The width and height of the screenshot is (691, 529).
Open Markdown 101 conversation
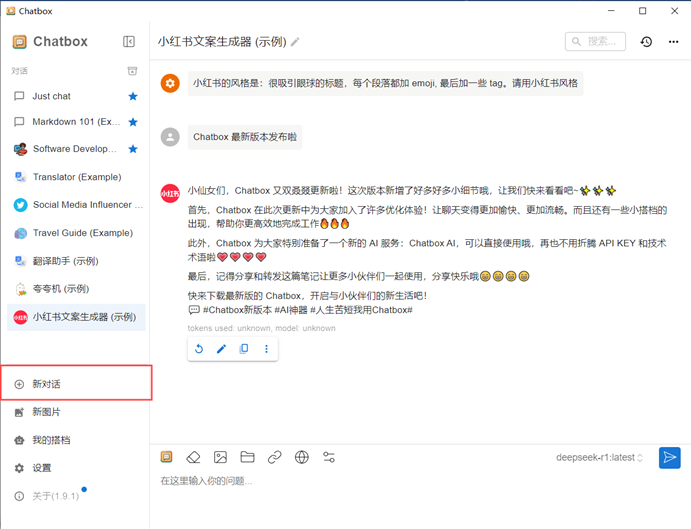(77, 122)
